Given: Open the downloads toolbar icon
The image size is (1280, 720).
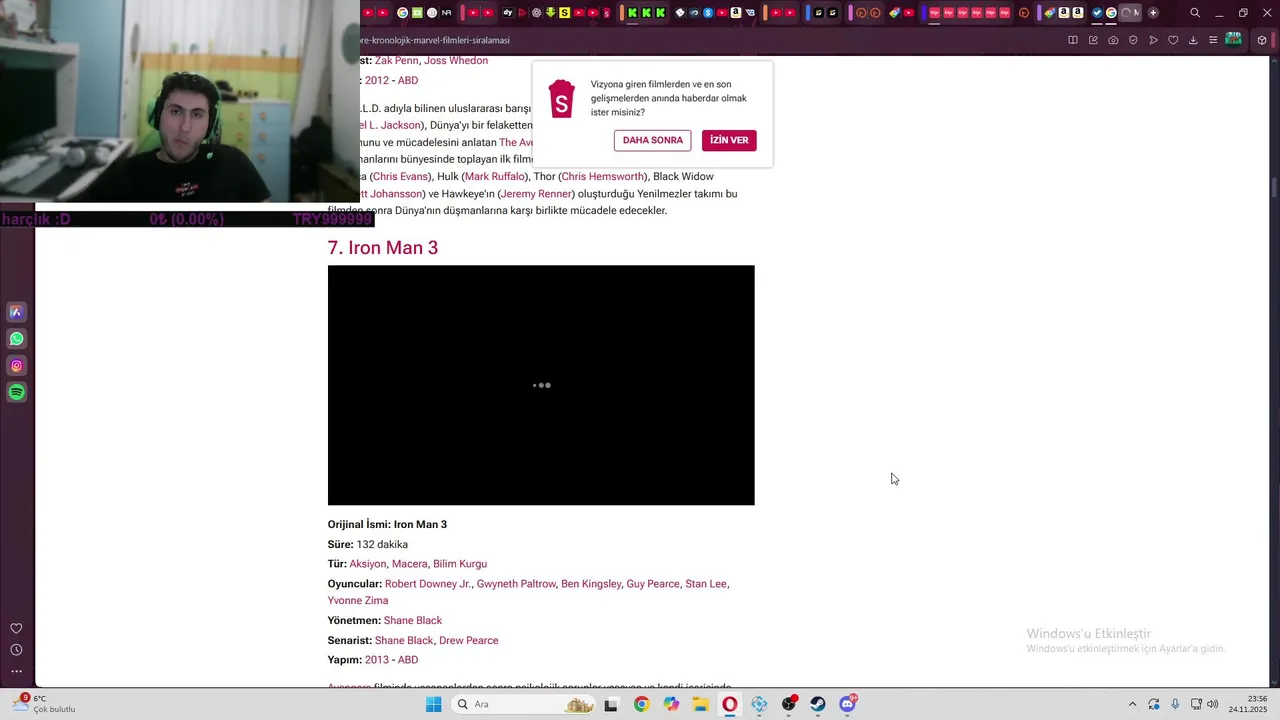Looking at the screenshot, I should pyautogui.click(x=1193, y=40).
